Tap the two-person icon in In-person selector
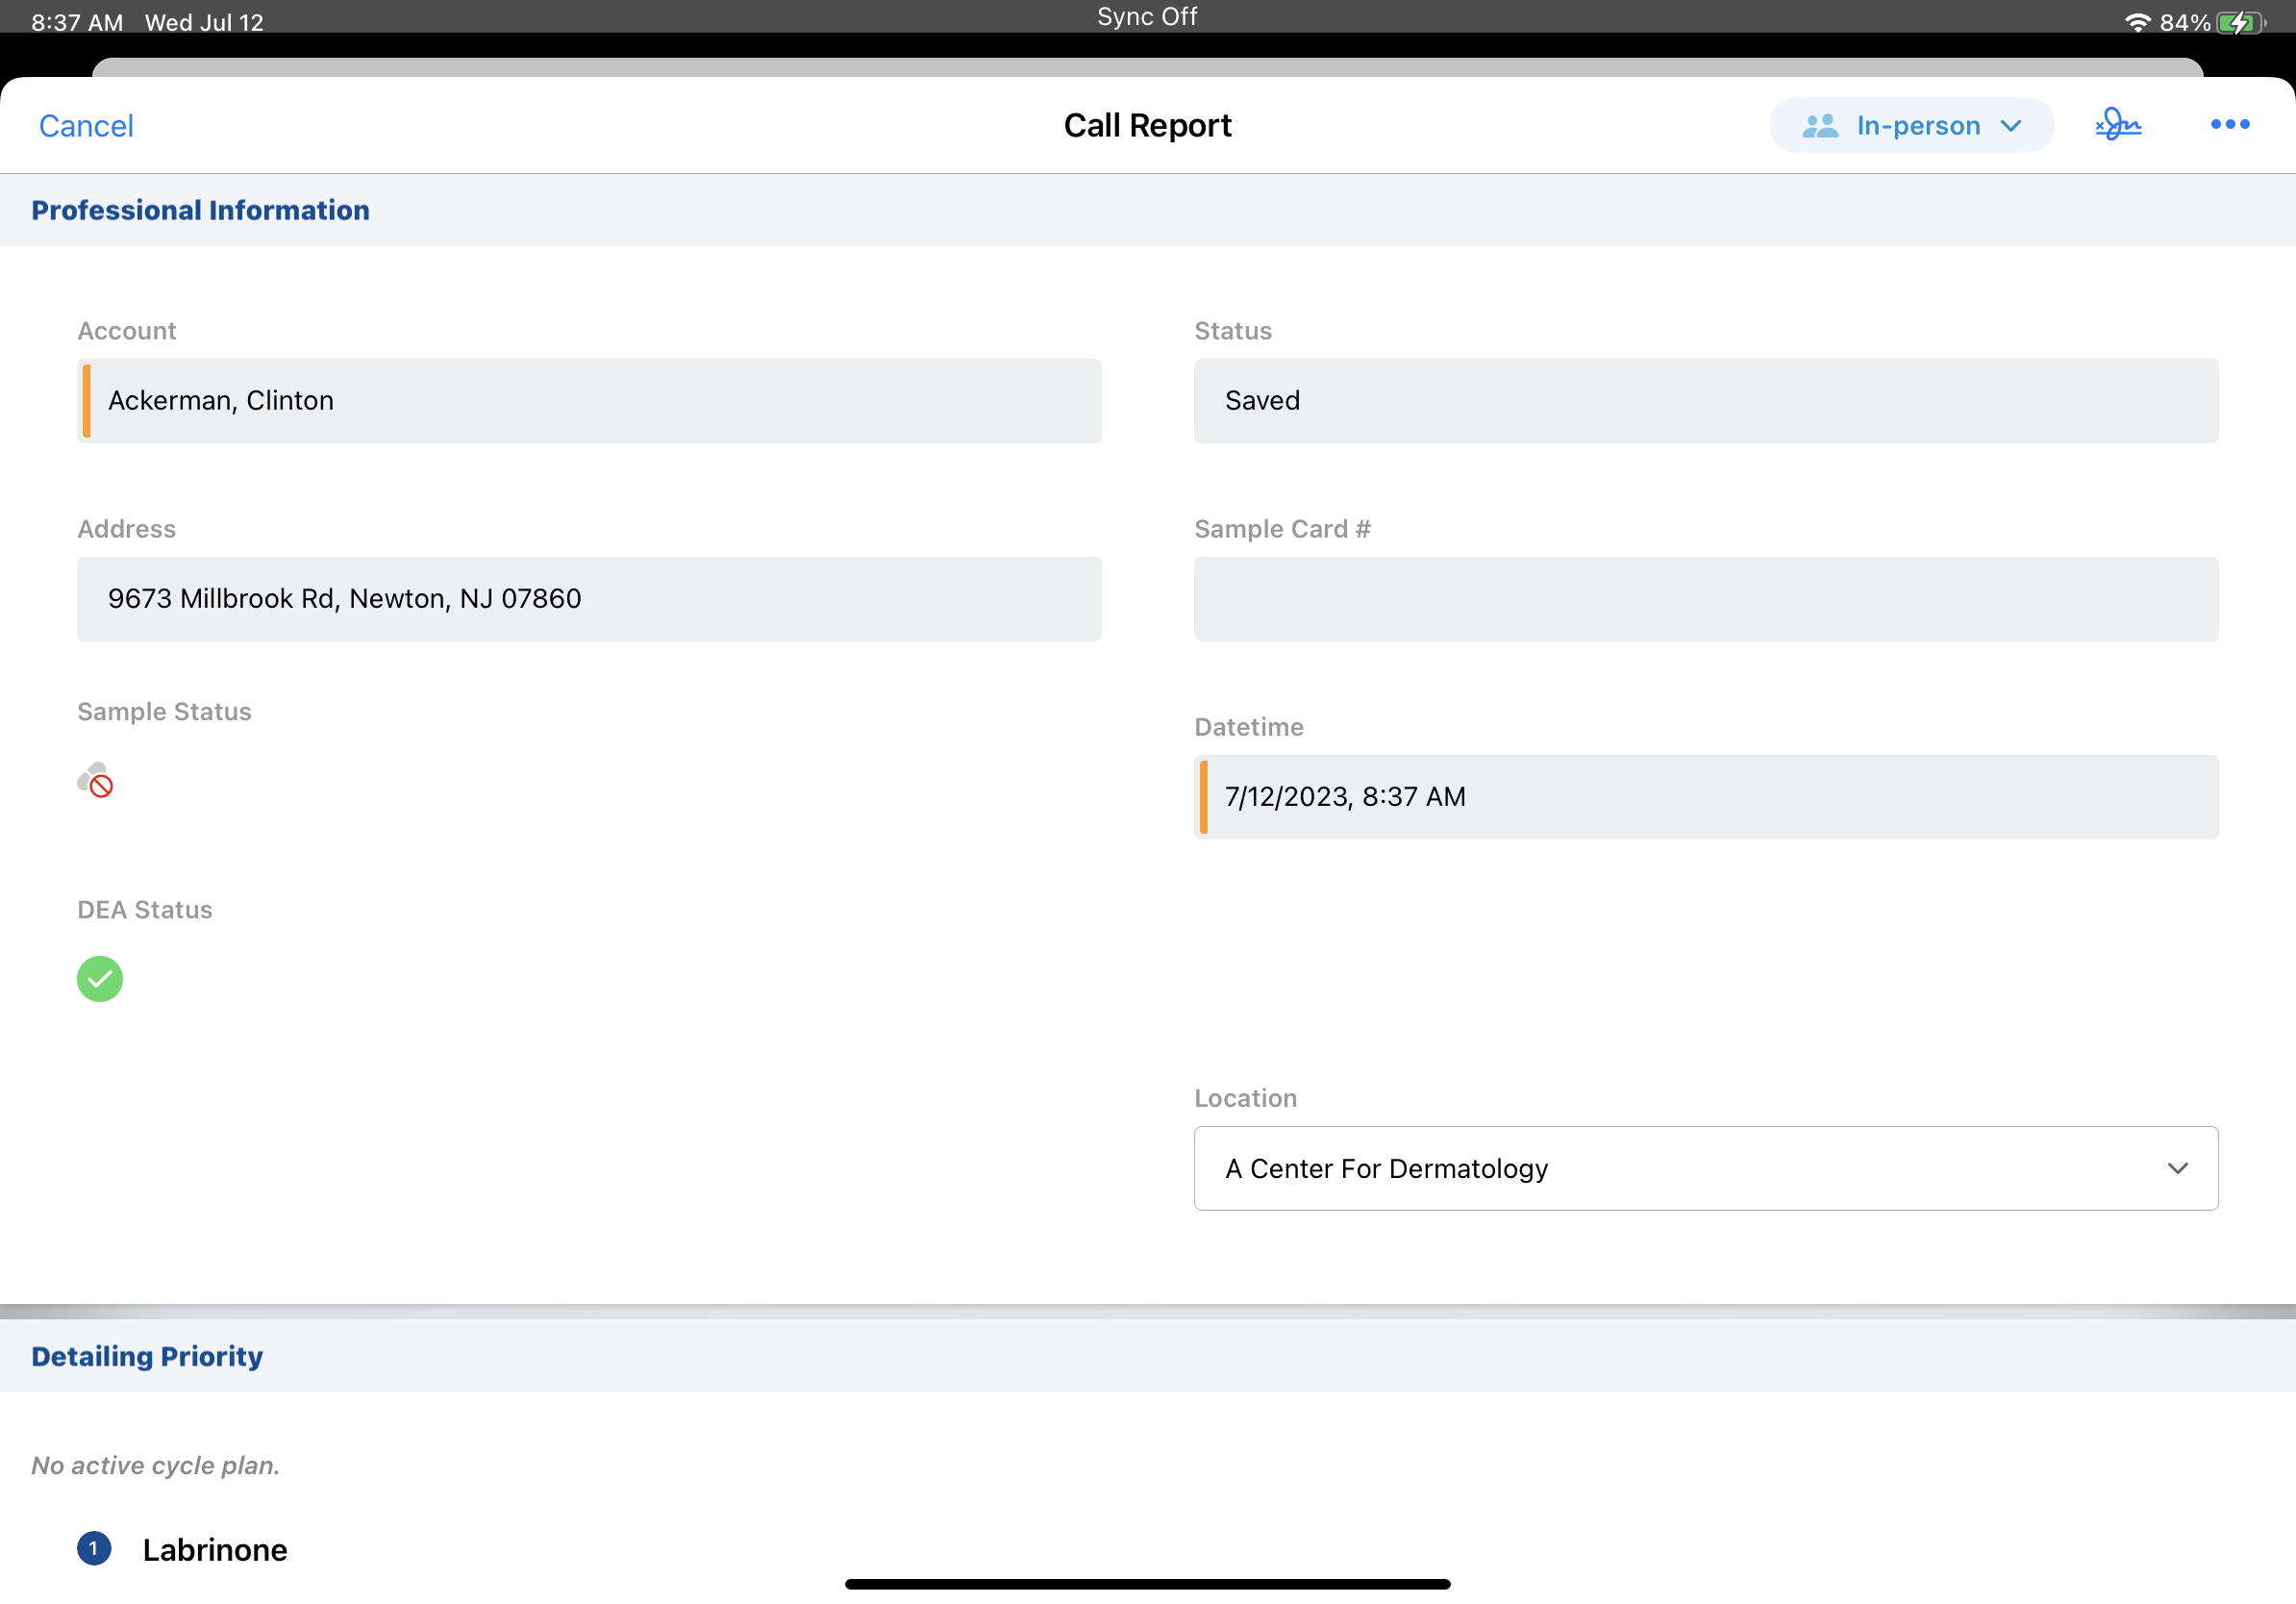The image size is (2296, 1604). pos(1820,126)
